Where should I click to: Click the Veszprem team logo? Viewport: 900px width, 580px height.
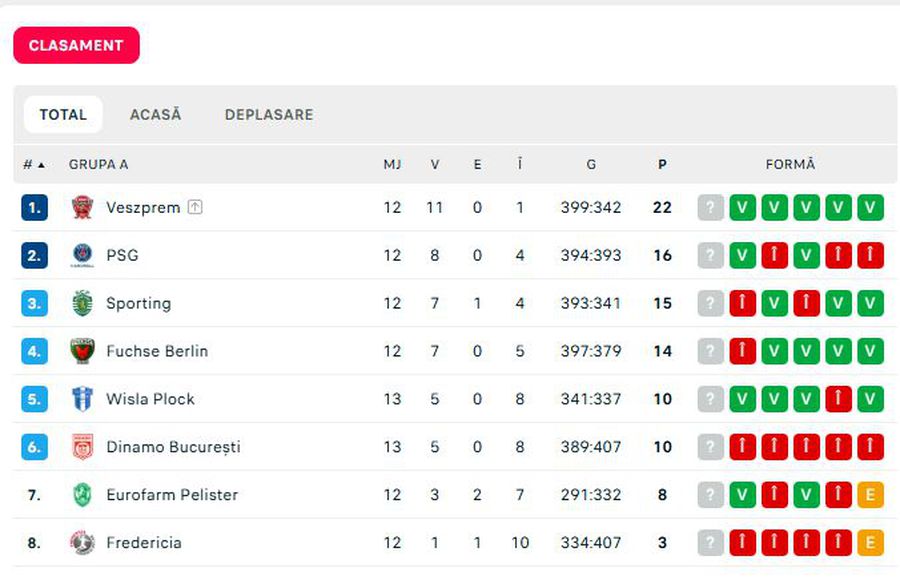pos(82,208)
